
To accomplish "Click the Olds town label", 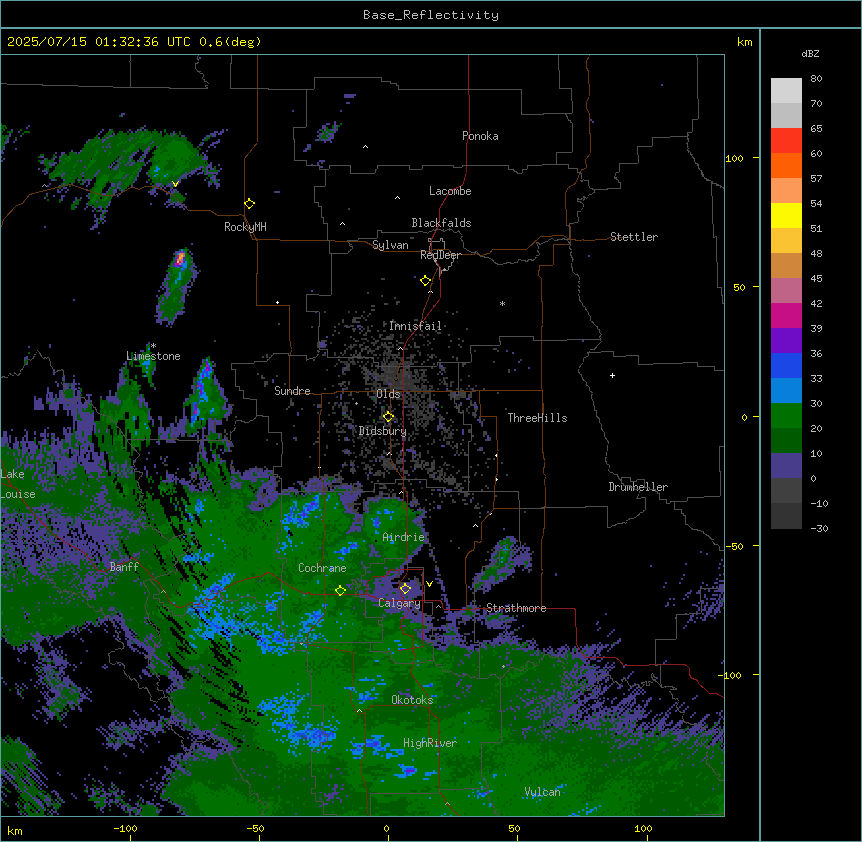I will click(388, 394).
